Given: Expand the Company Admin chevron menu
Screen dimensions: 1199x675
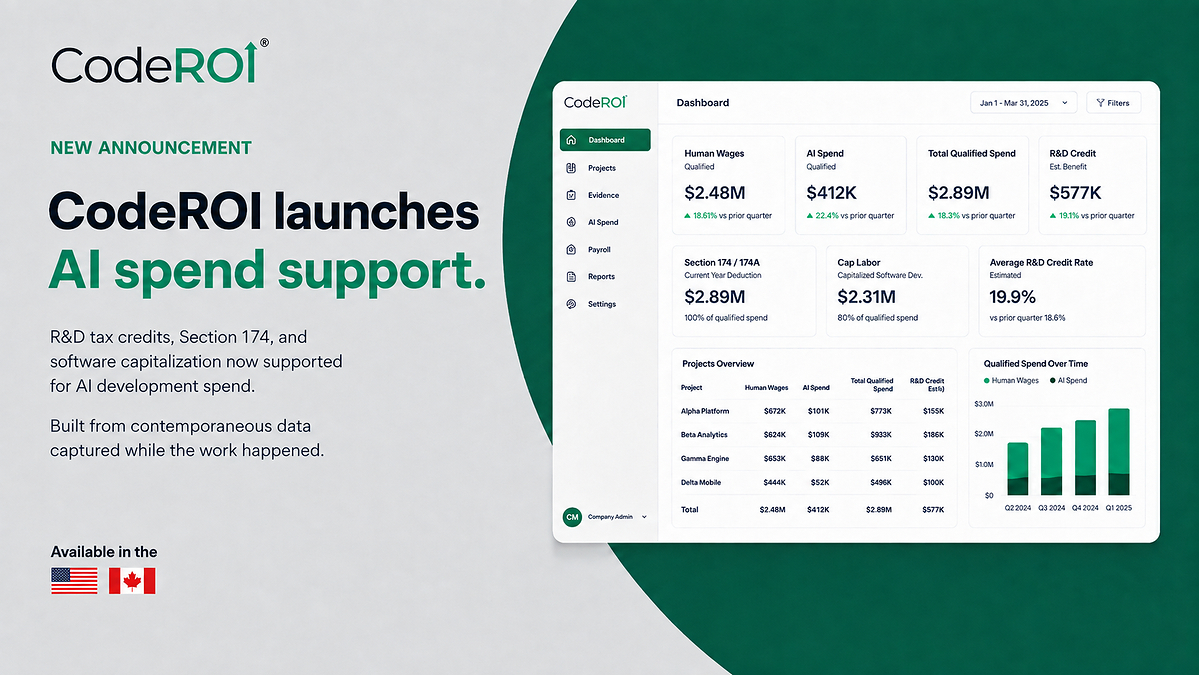Looking at the screenshot, I should [644, 517].
